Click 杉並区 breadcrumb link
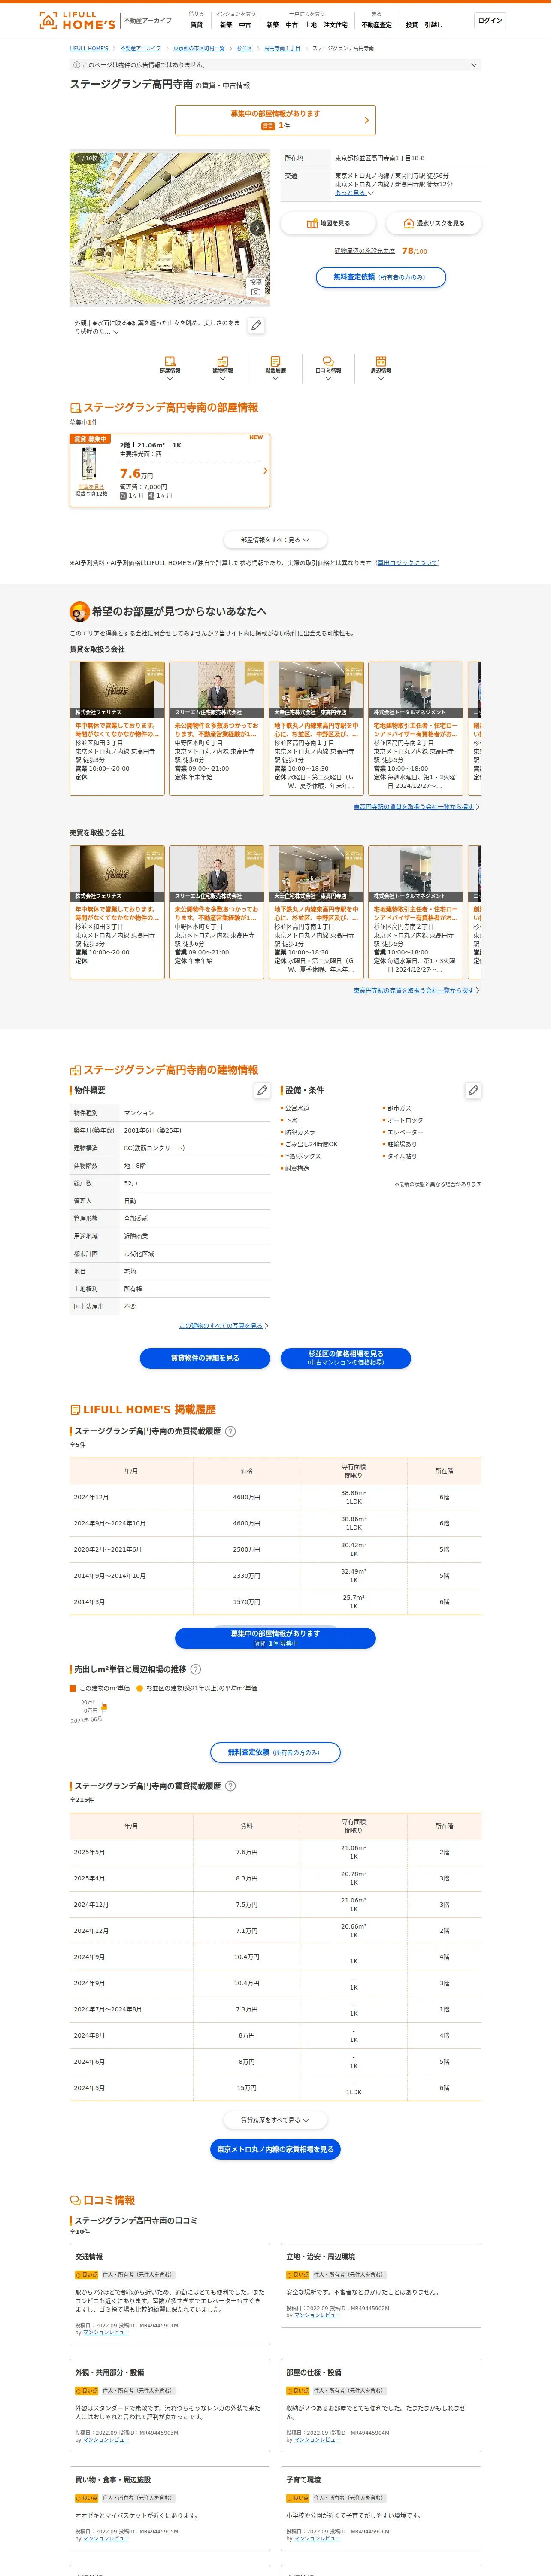Image resolution: width=551 pixels, height=2576 pixels. [245, 48]
